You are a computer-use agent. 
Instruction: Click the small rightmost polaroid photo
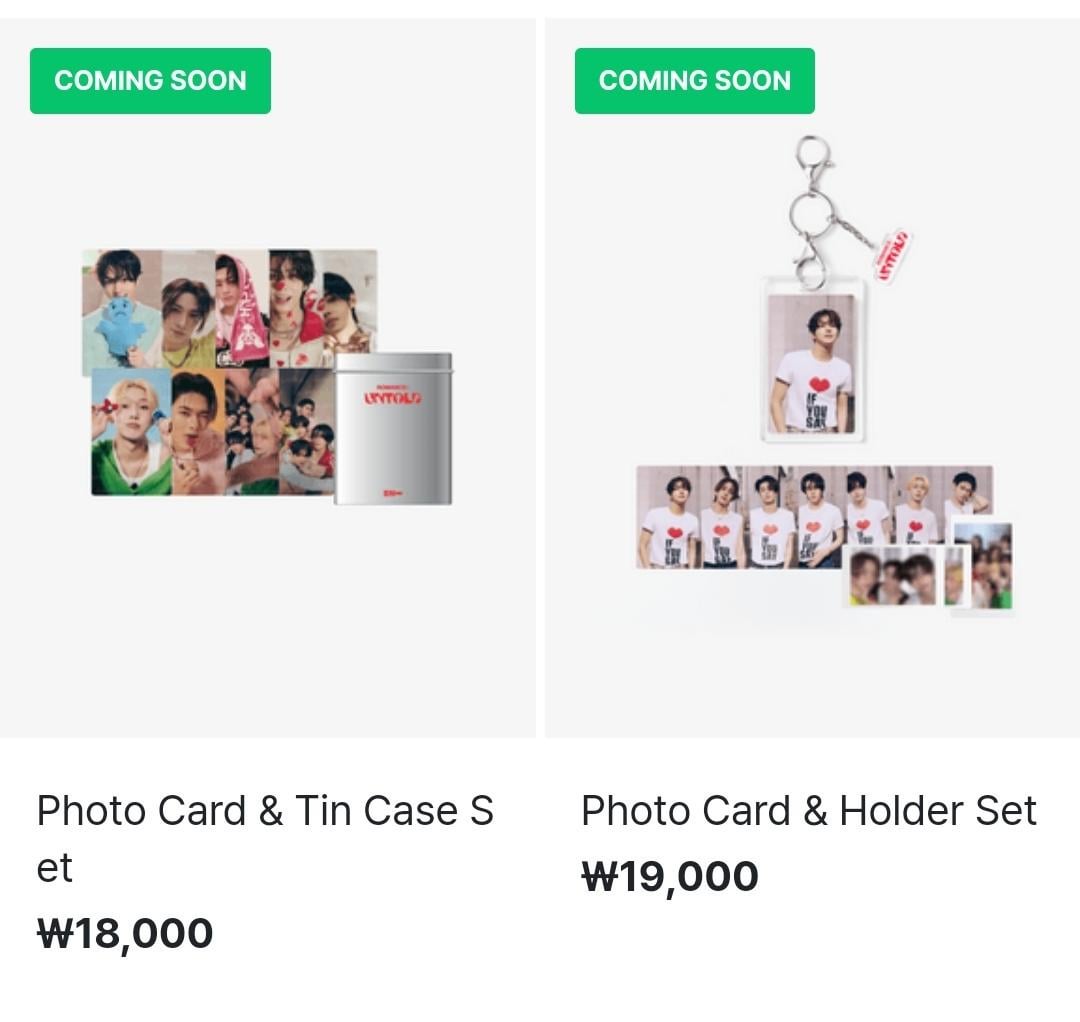[x=984, y=565]
